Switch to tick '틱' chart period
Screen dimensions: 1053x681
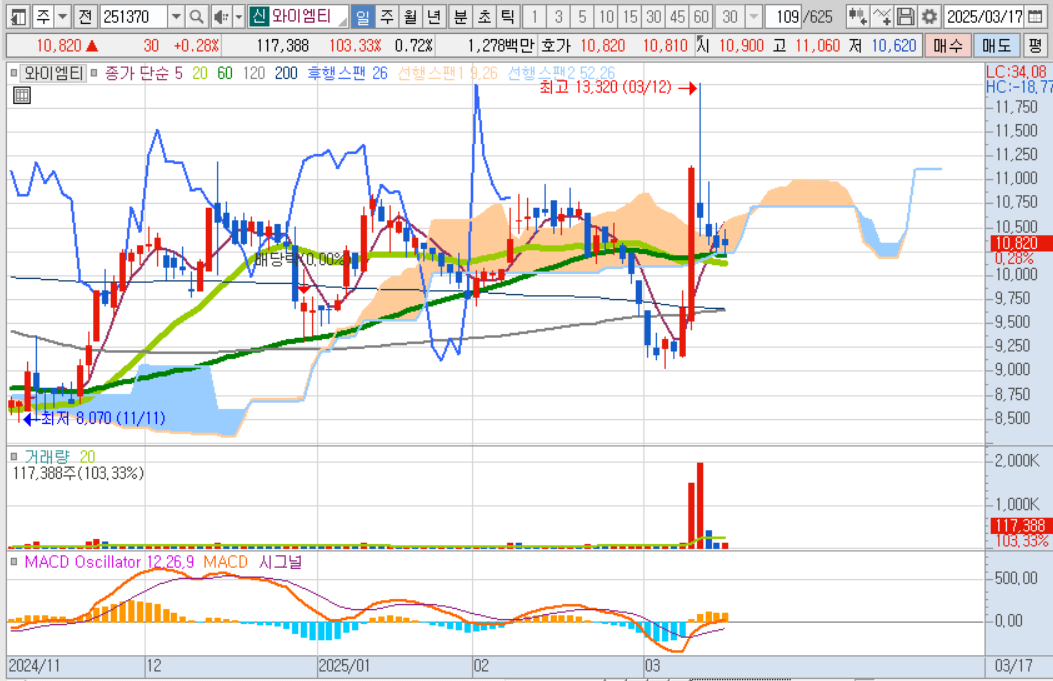[508, 16]
